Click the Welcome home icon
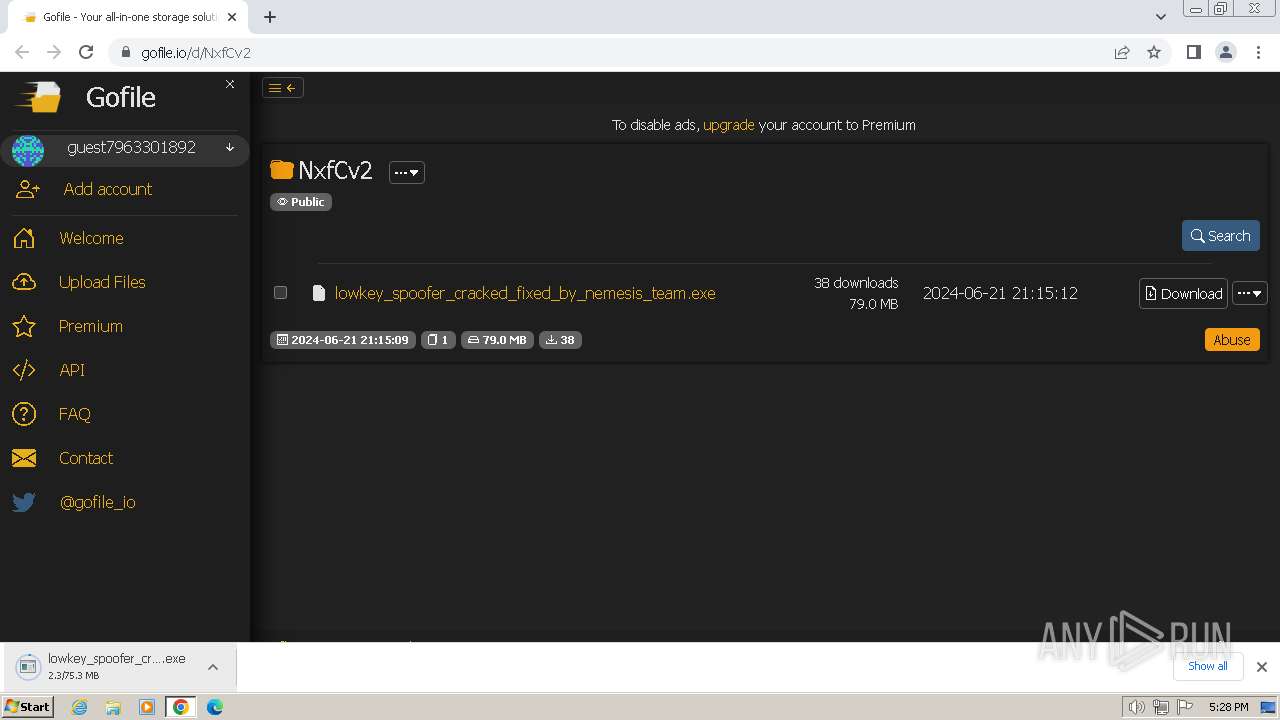Viewport: 1280px width, 720px height. click(24, 238)
